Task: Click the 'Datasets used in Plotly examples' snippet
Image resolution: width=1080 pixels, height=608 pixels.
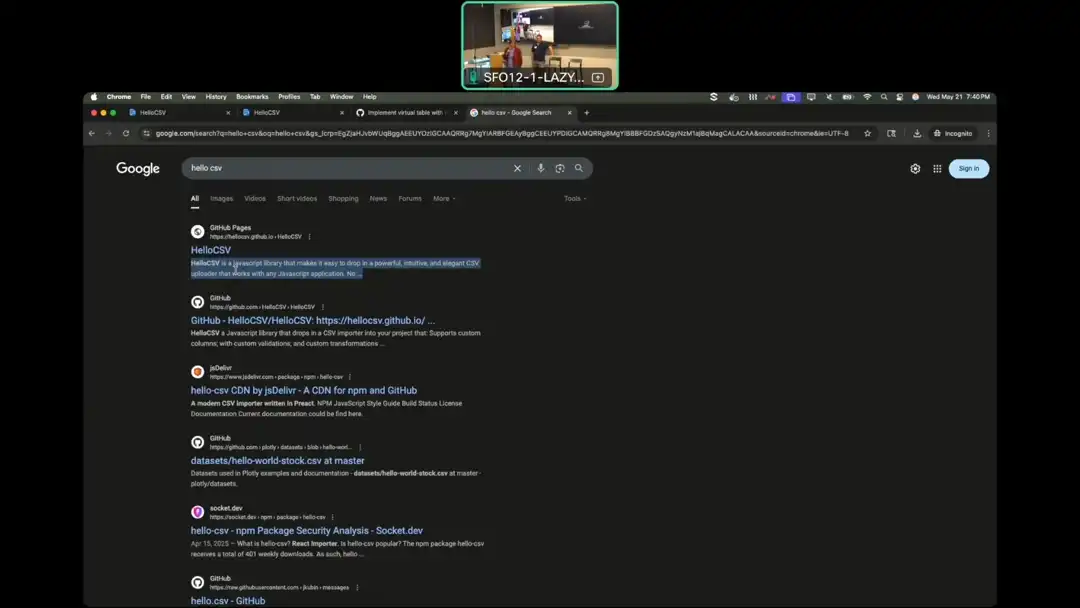Action: point(335,479)
